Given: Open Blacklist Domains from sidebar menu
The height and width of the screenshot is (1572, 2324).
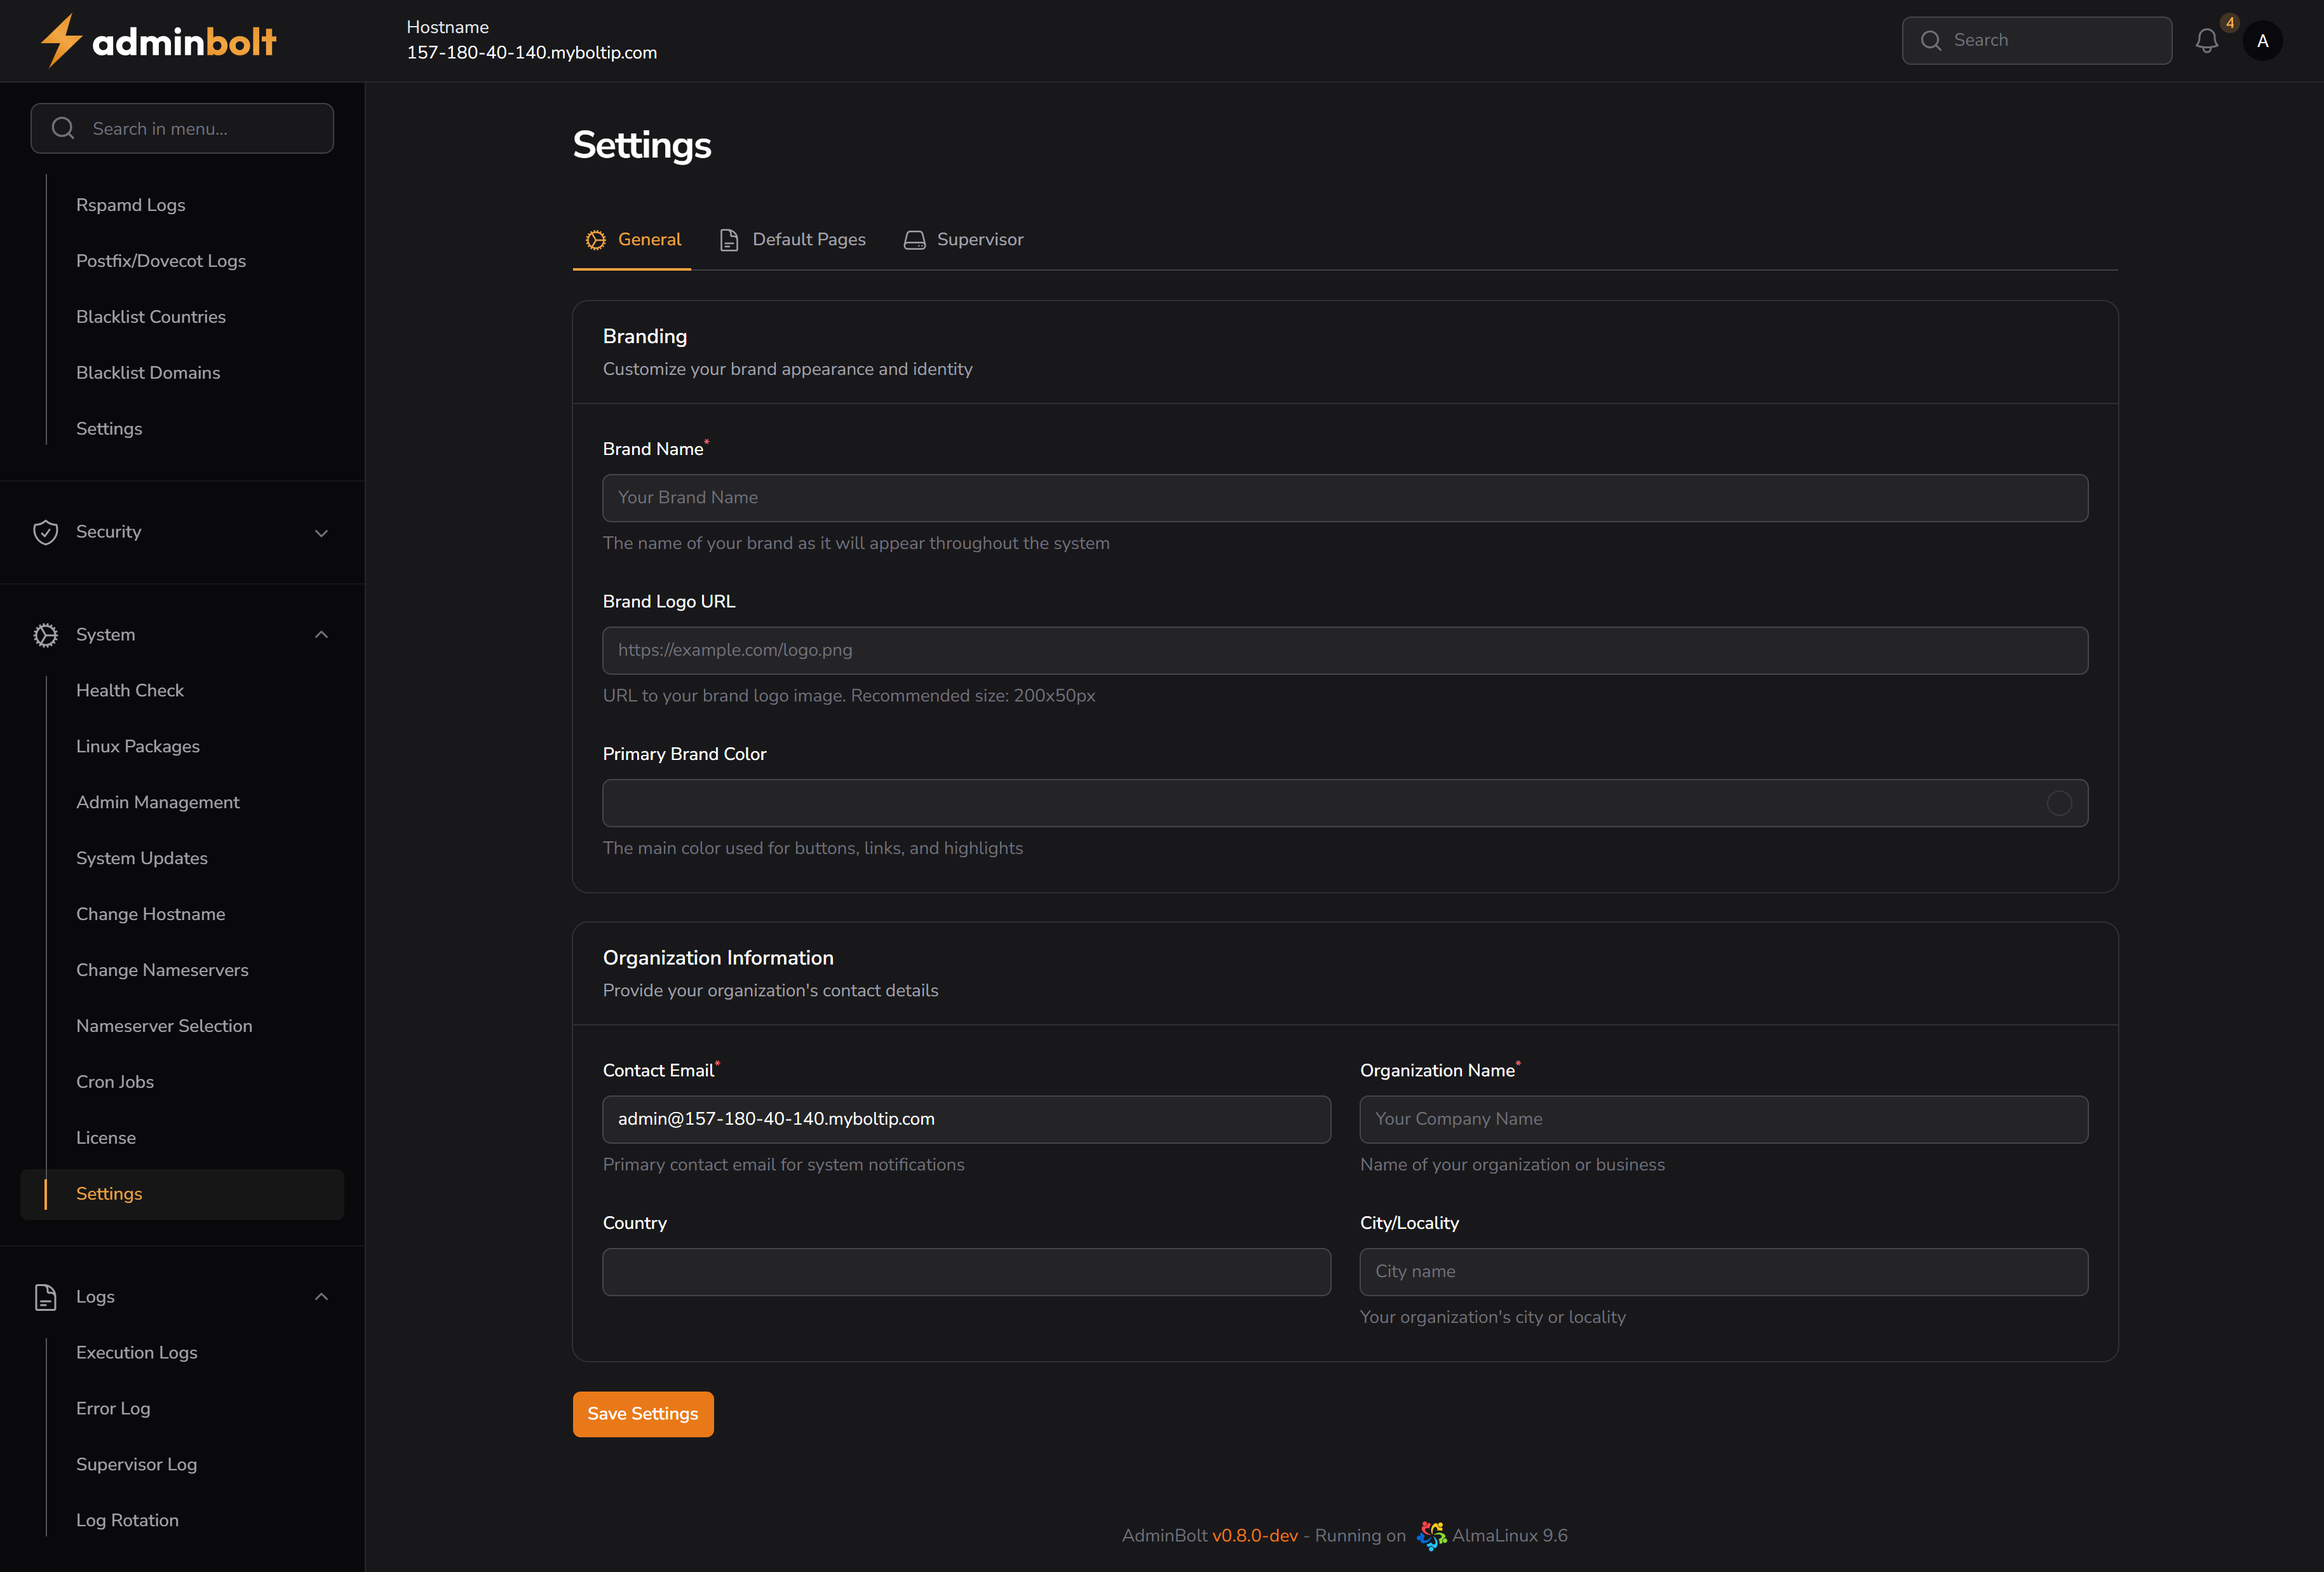Looking at the screenshot, I should point(148,372).
